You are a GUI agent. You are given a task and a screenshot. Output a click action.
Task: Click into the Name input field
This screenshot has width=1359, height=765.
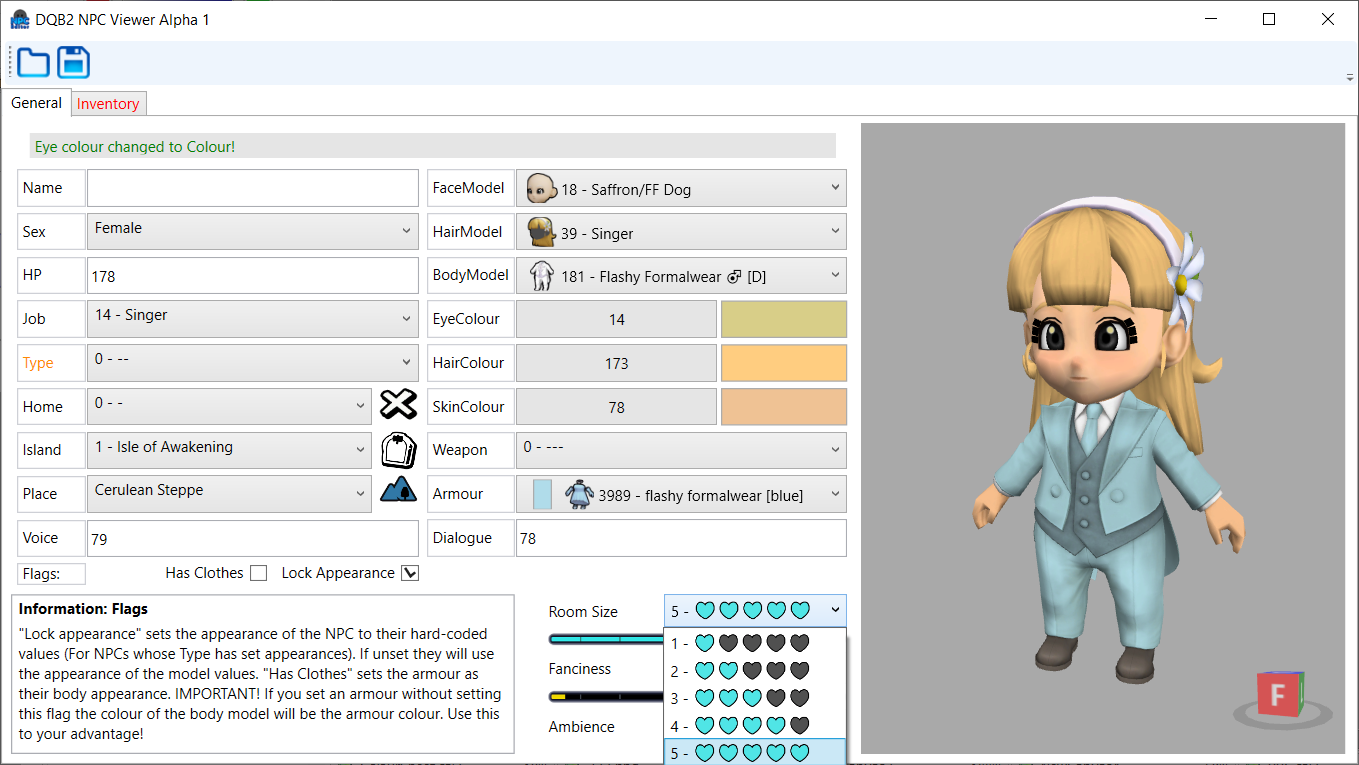click(x=253, y=188)
